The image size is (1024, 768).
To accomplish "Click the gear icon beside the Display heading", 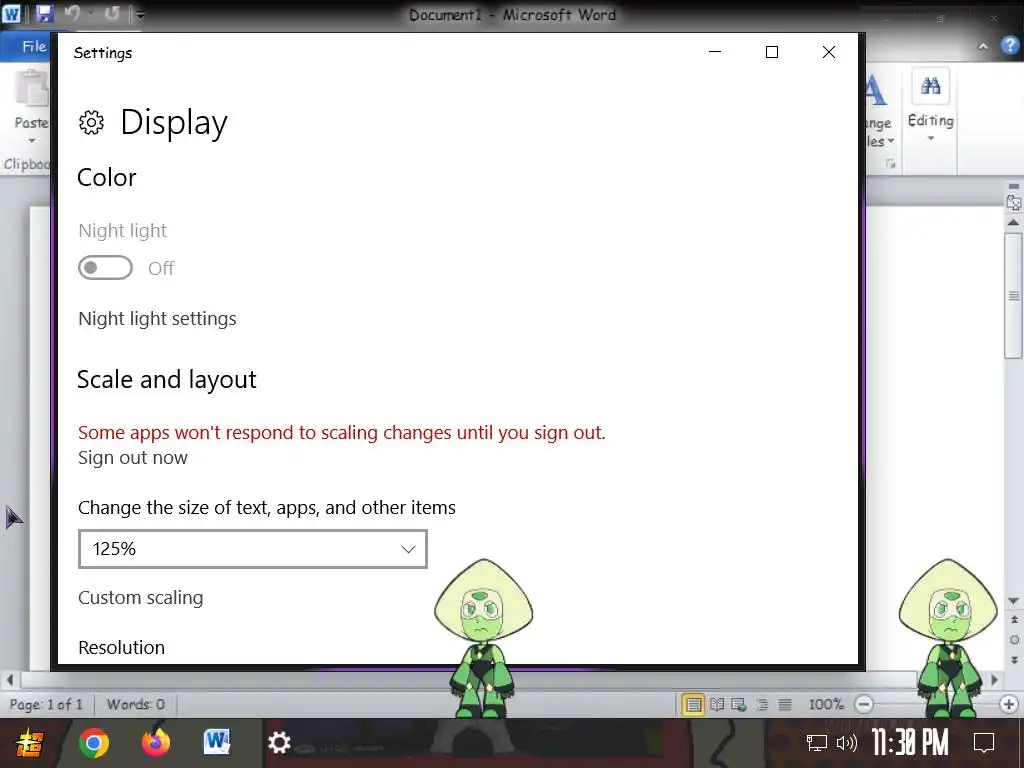I will coord(91,123).
